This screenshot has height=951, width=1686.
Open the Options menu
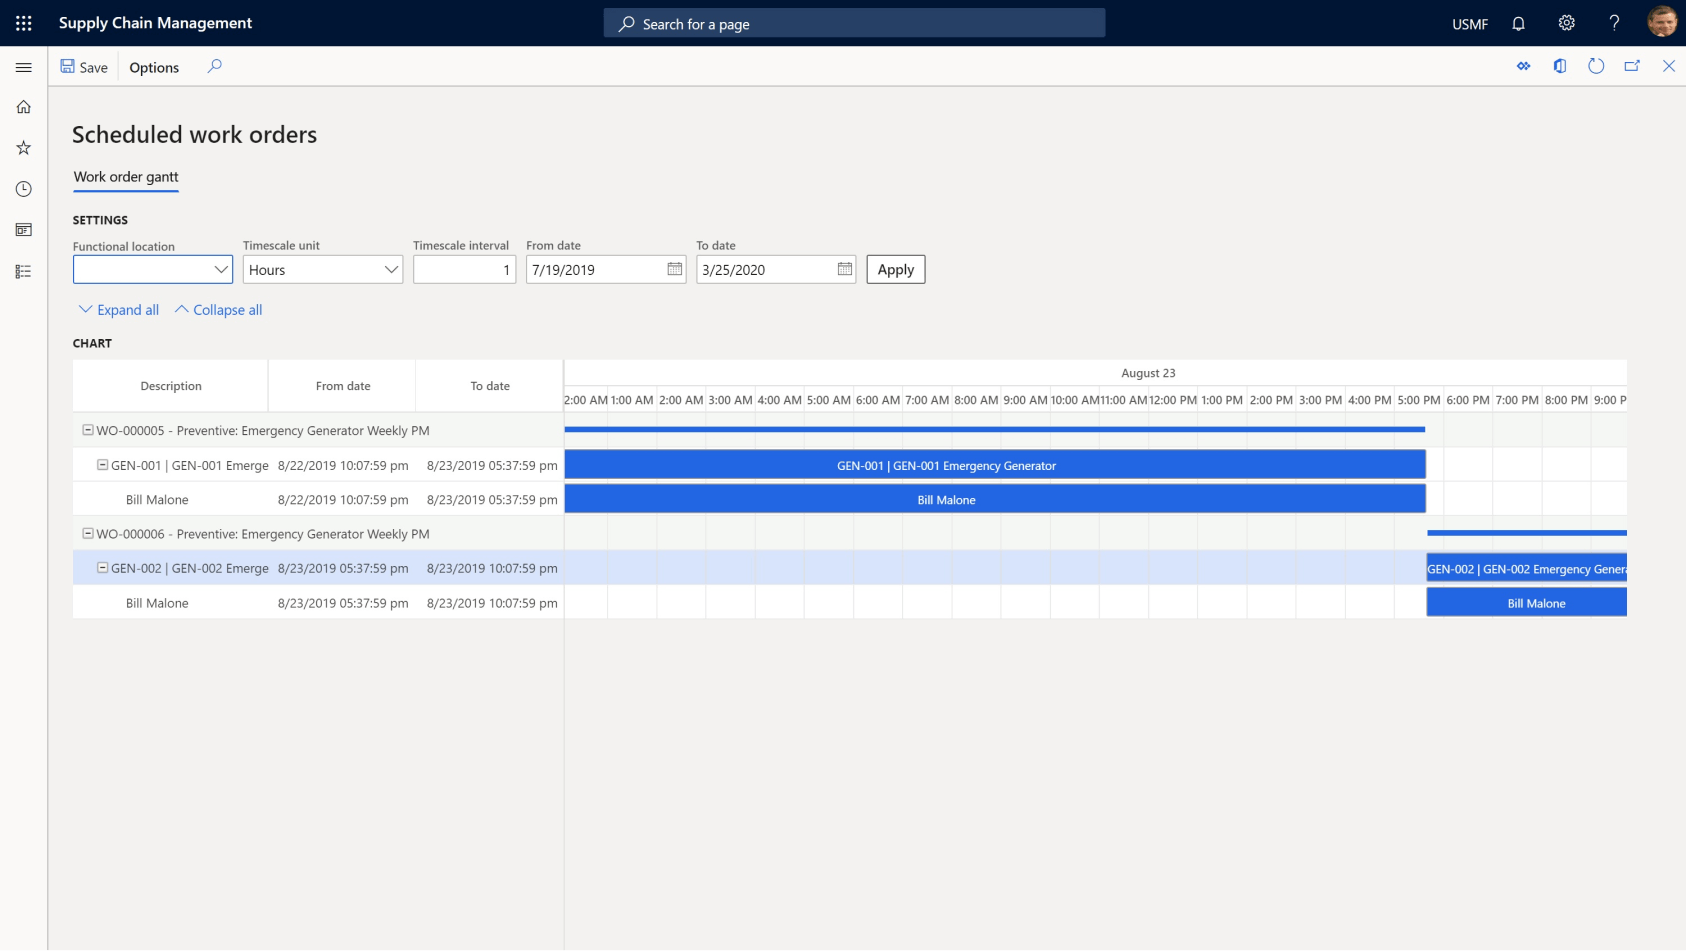pos(154,67)
